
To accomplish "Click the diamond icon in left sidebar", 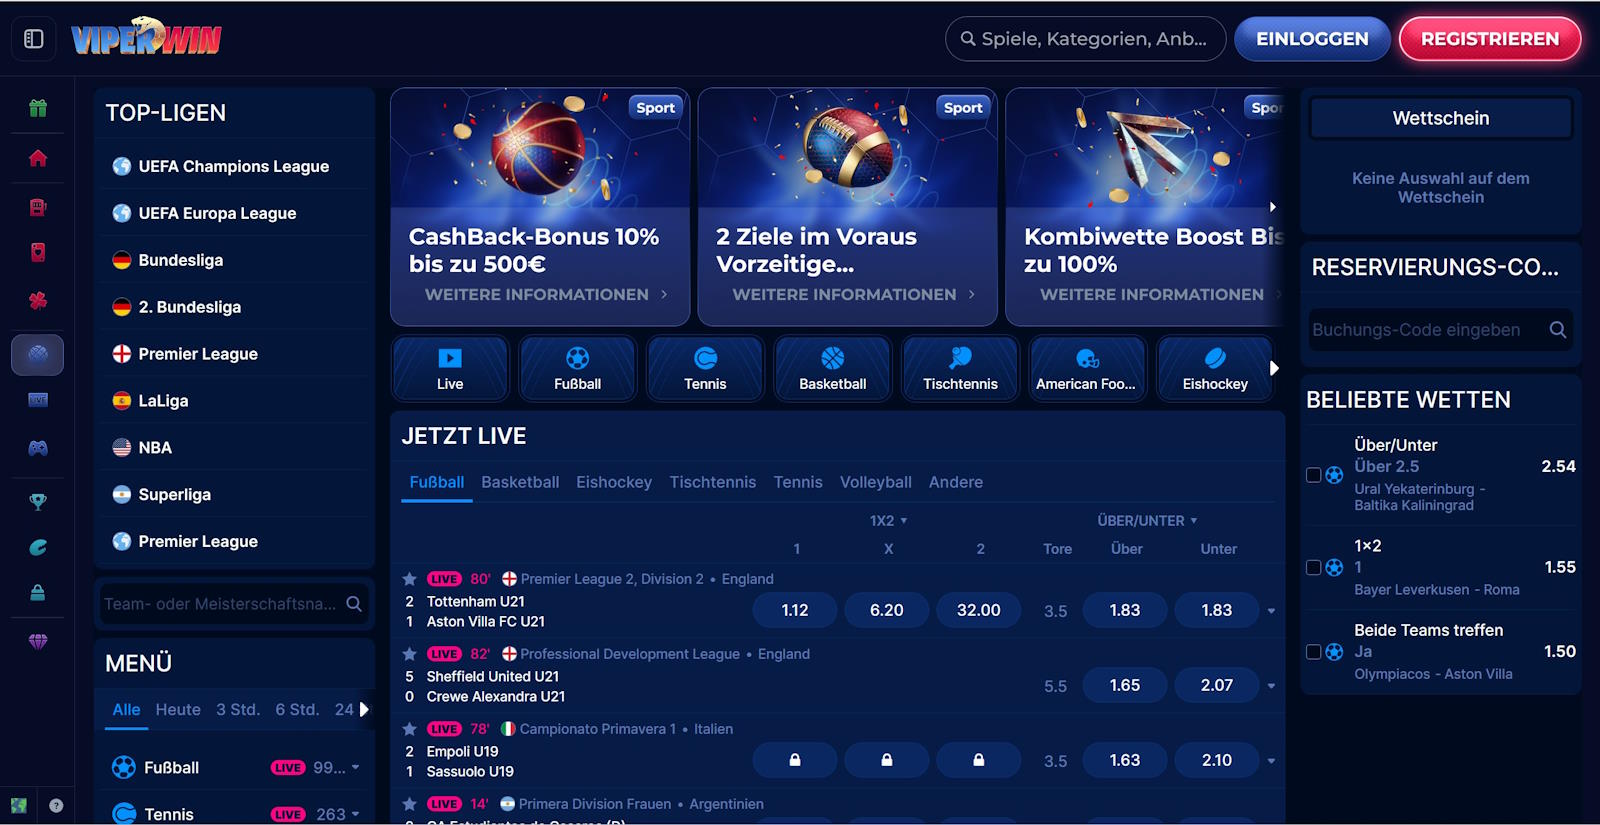I will pyautogui.click(x=38, y=641).
